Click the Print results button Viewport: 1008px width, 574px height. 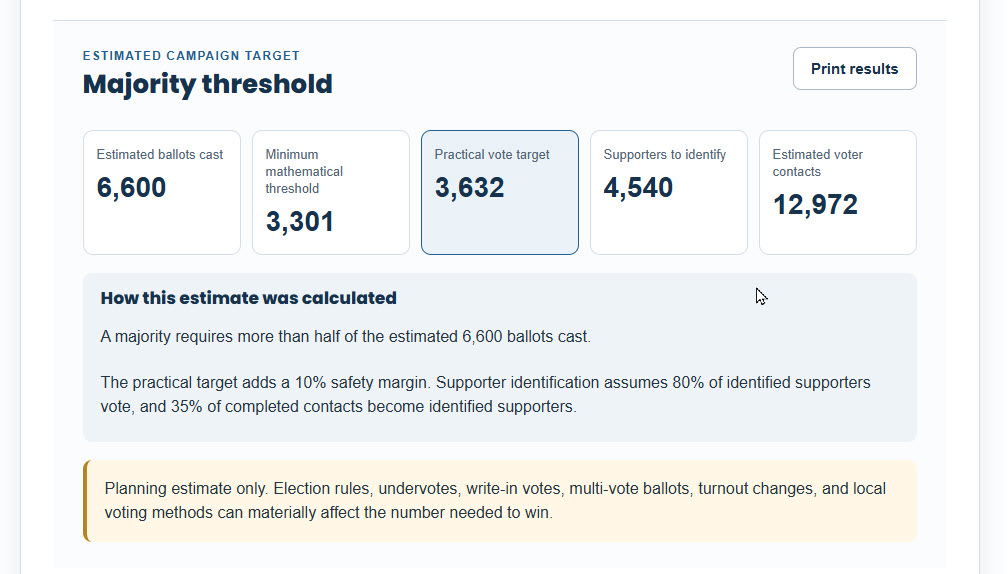point(854,69)
